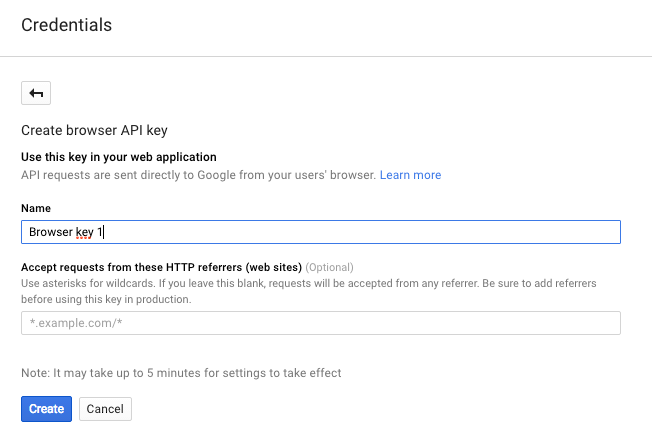Image resolution: width=652 pixels, height=436 pixels.
Task: Cancel API key creation
Action: [105, 409]
